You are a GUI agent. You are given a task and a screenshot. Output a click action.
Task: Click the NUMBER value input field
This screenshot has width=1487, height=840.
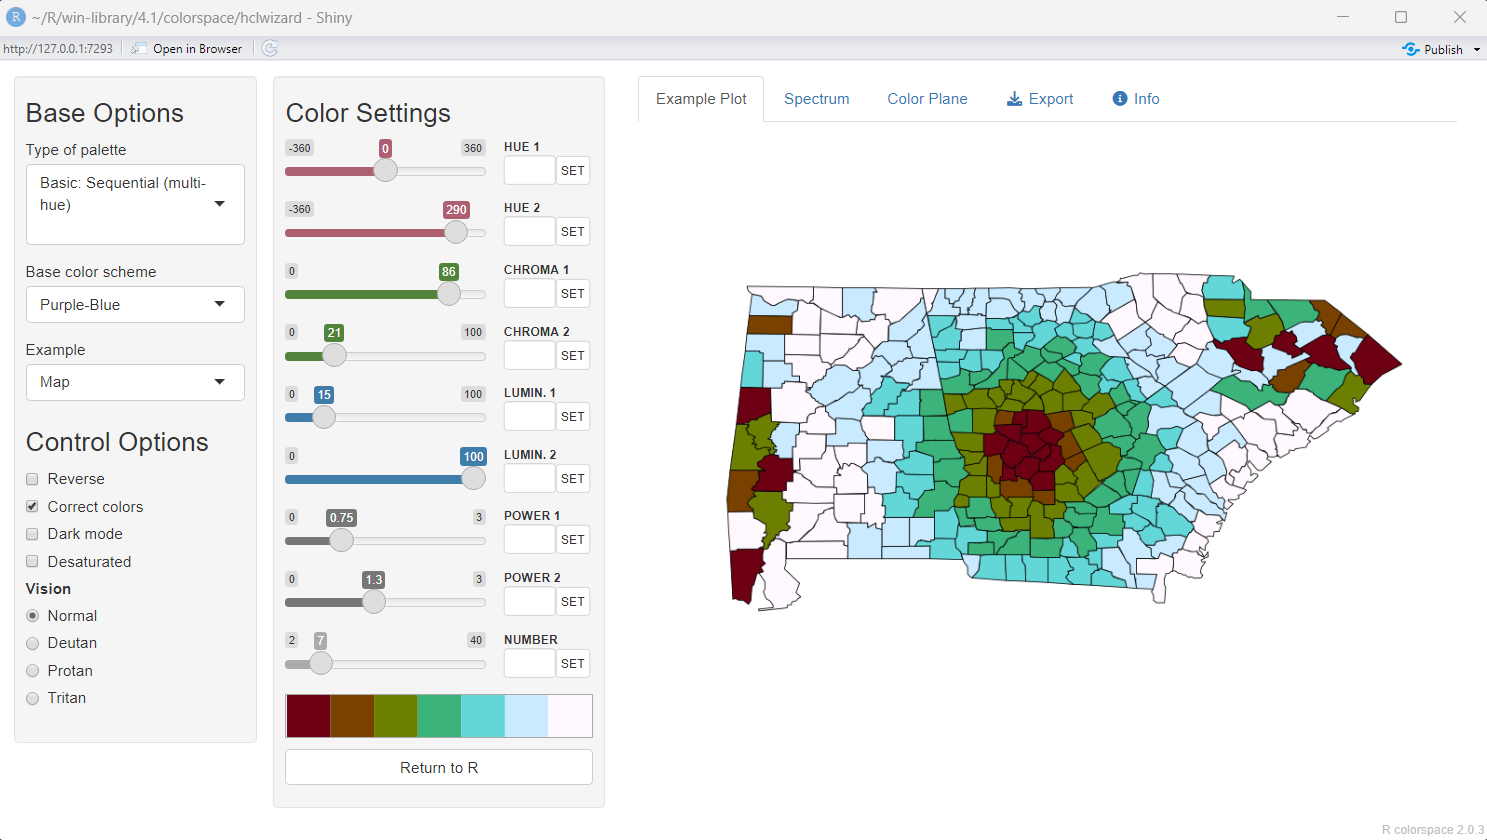pyautogui.click(x=529, y=663)
